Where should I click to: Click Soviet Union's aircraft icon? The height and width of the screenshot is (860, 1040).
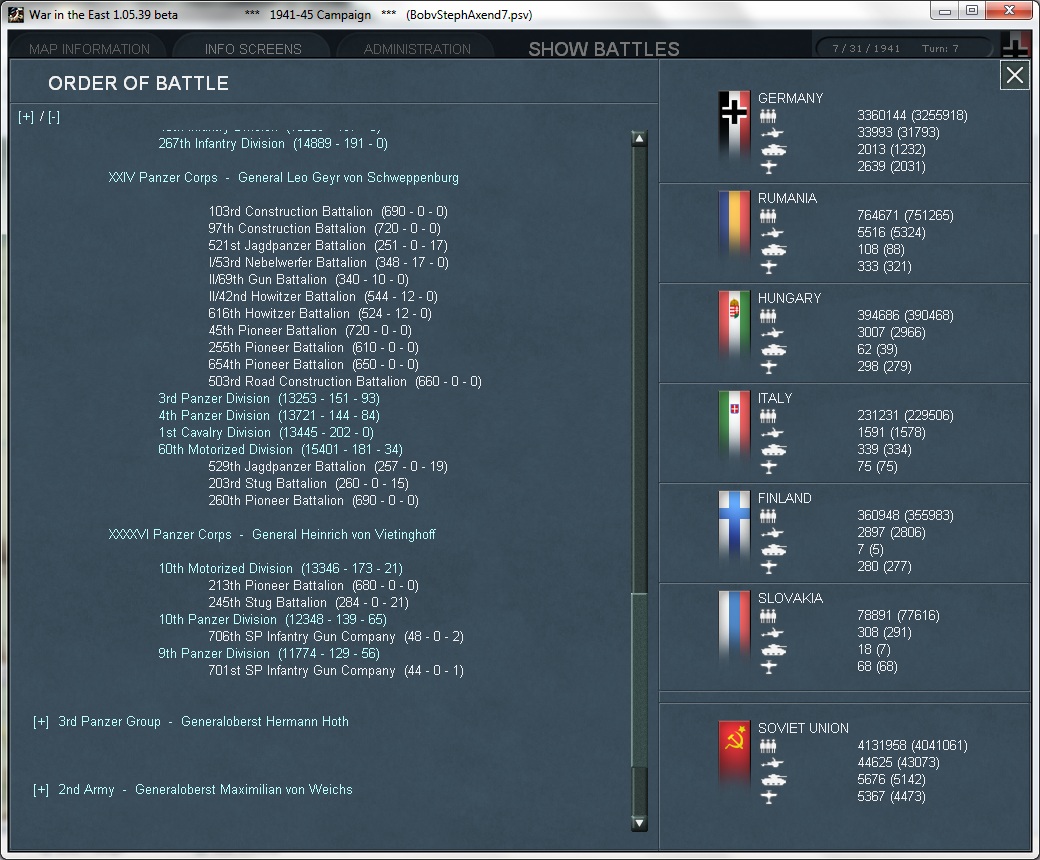tap(769, 798)
